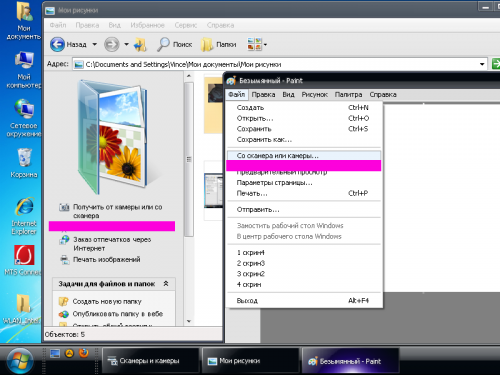Image resolution: width=500 pixels, height=375 pixels.
Task: Open recent file 3 скрин2
Action: click(304, 274)
